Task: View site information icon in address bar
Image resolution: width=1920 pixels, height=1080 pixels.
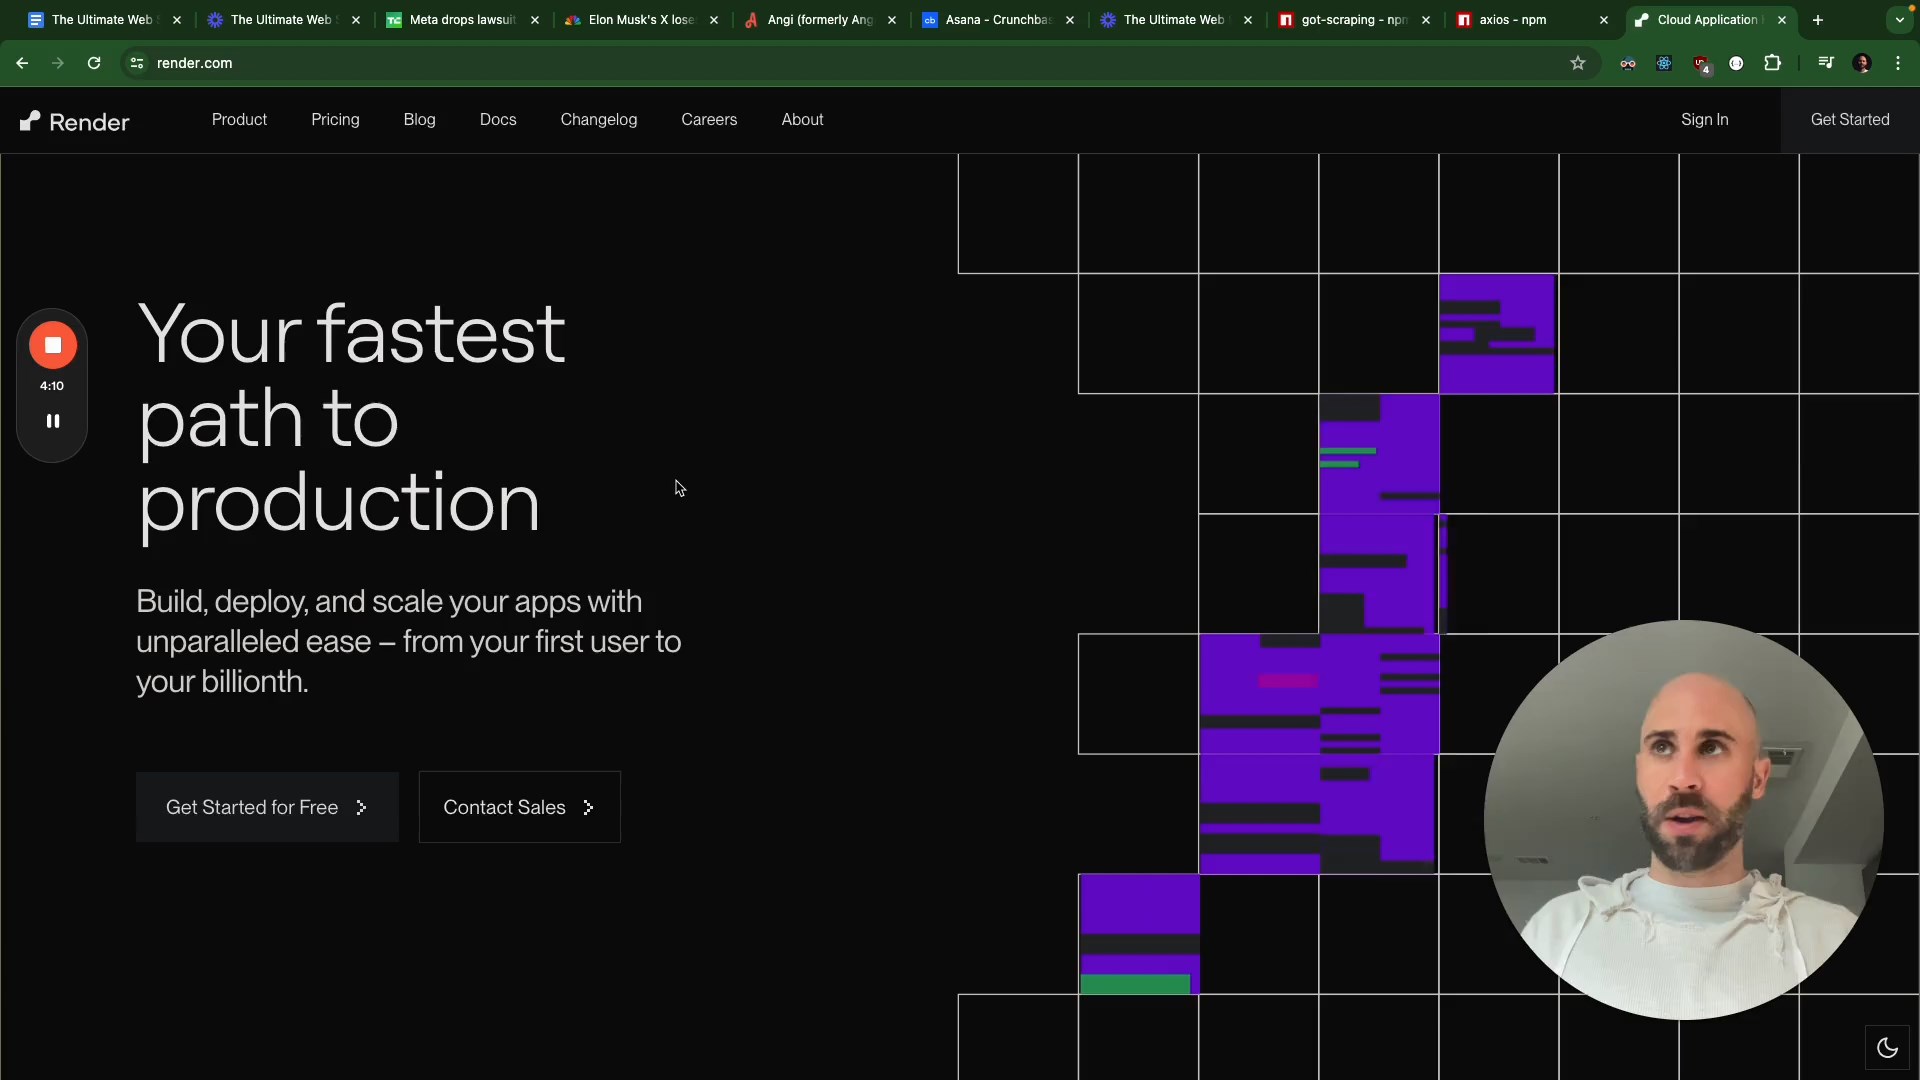Action: click(137, 63)
